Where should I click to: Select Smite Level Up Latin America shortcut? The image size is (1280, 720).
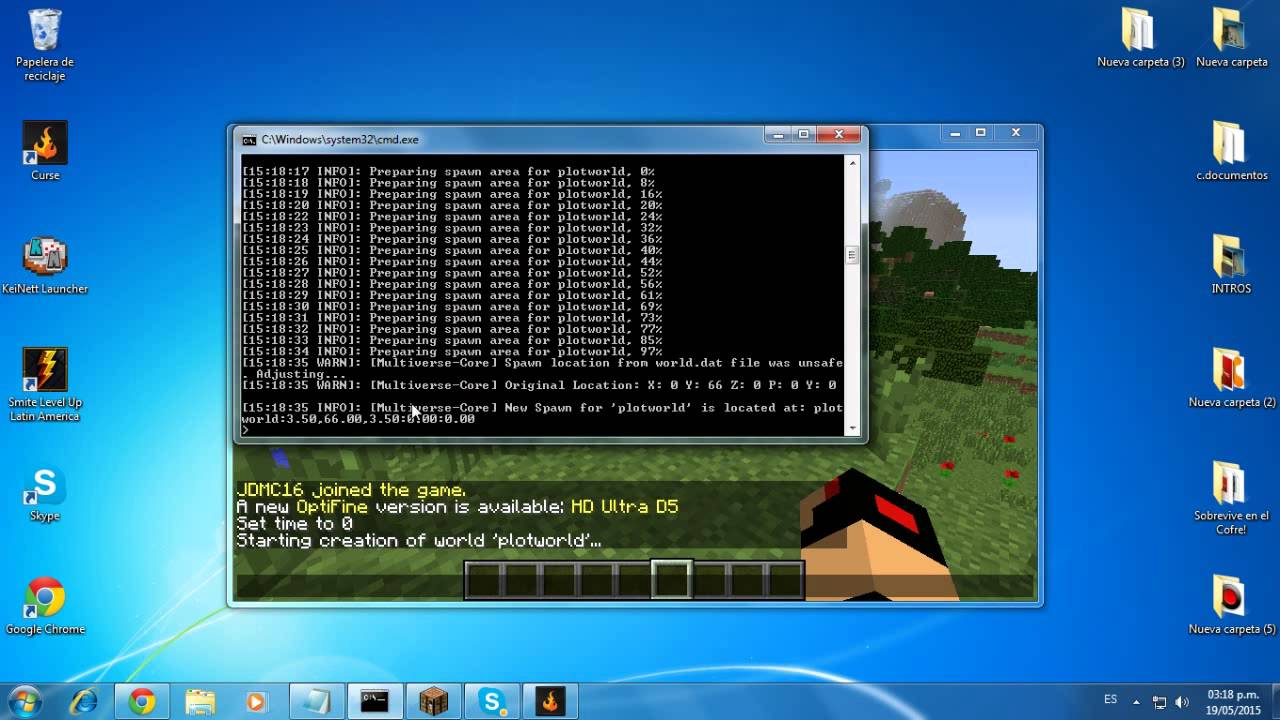click(x=45, y=385)
